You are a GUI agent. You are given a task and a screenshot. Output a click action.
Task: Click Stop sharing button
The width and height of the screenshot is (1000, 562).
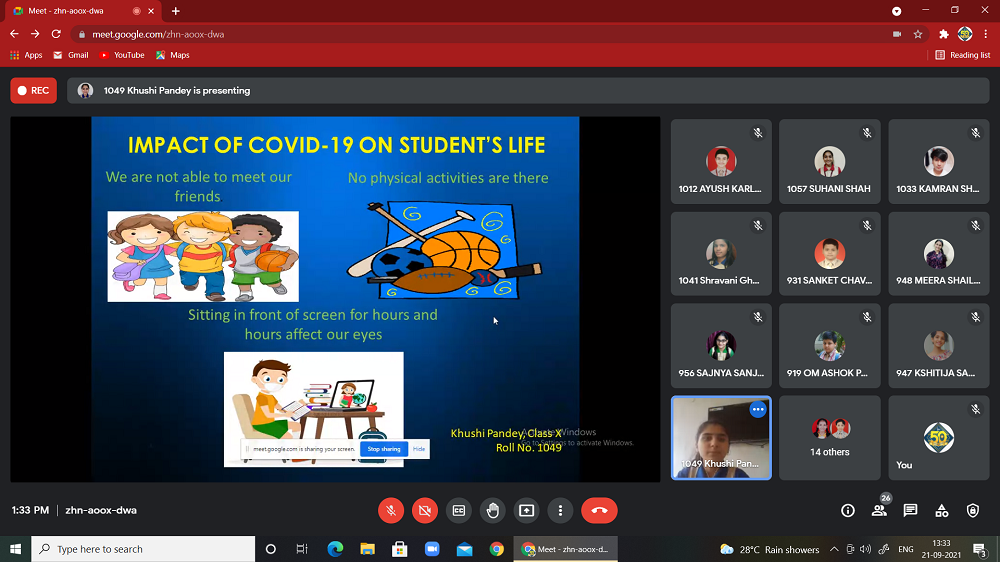coord(383,449)
